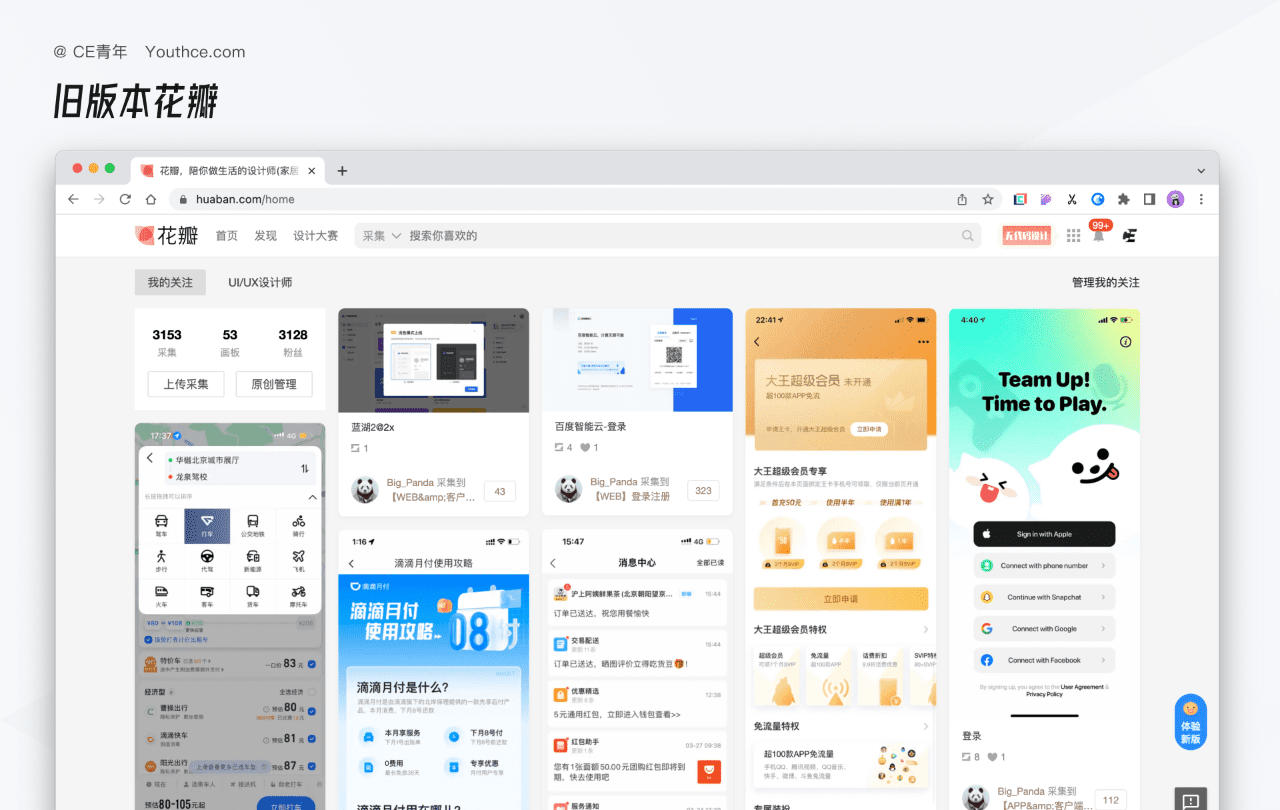Image resolution: width=1280 pixels, height=810 pixels.
Task: Click the 323 count button
Action: (703, 491)
